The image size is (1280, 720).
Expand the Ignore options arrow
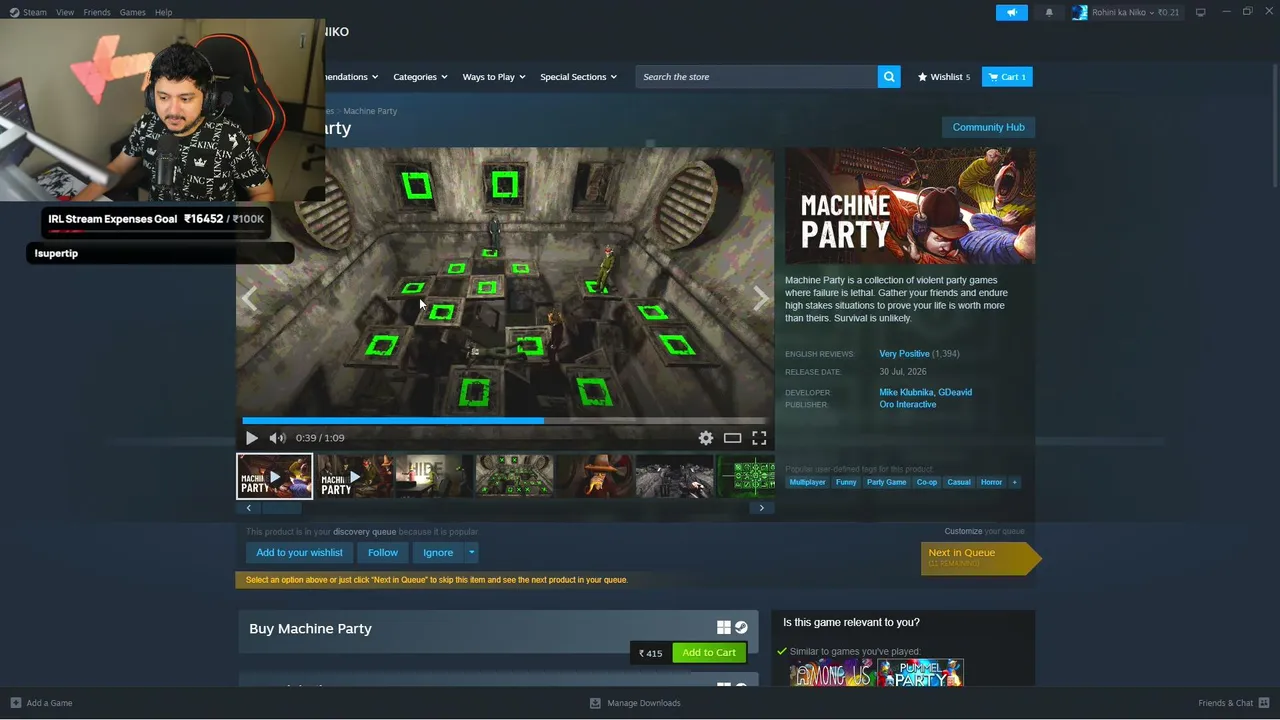tap(471, 552)
